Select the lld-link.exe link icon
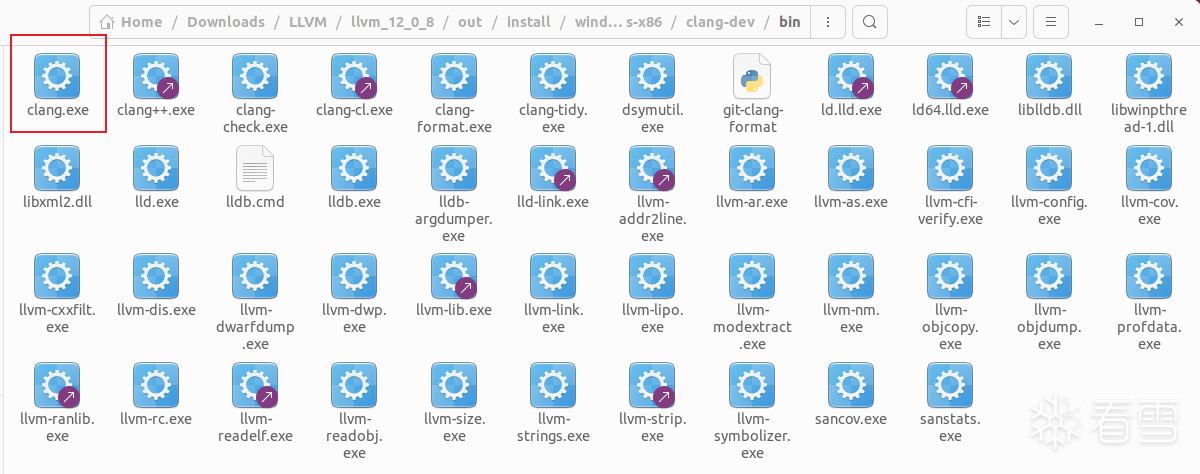The width and height of the screenshot is (1200, 474). tap(553, 168)
